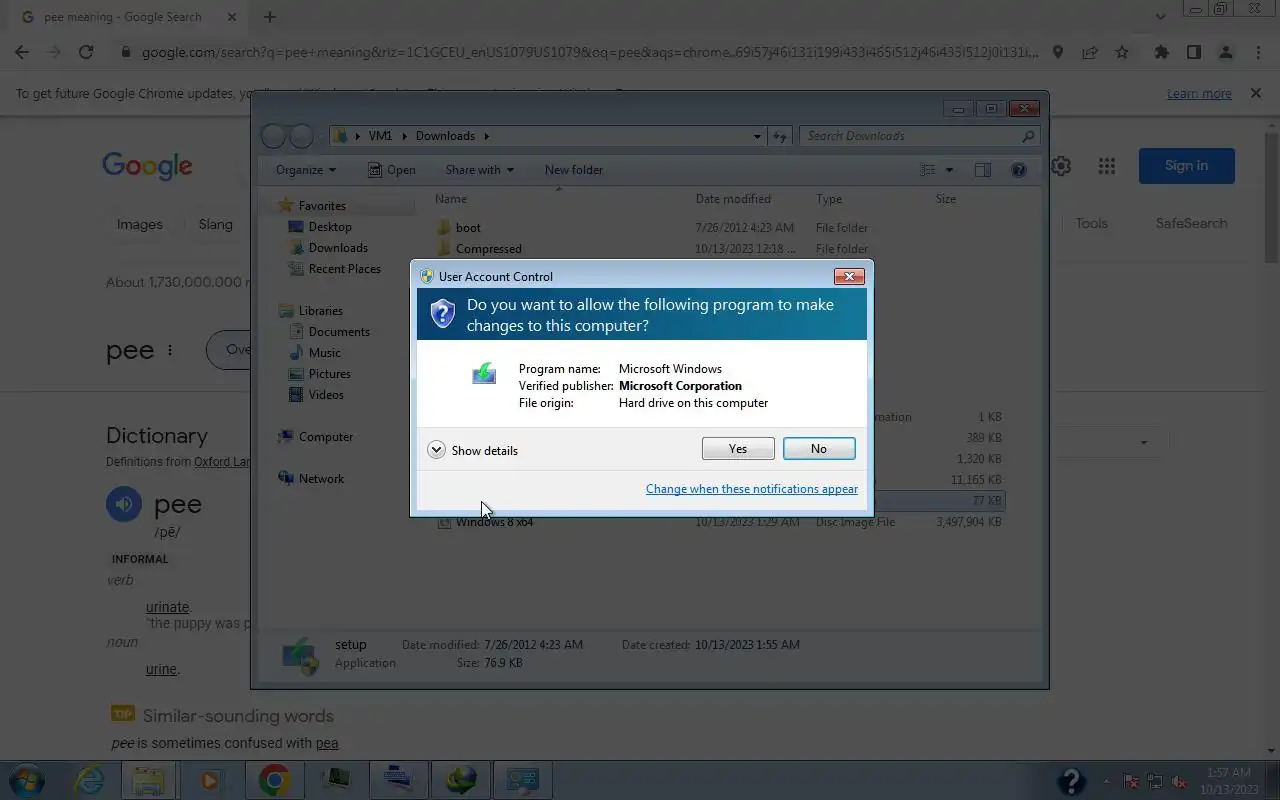This screenshot has height=800, width=1280.
Task: Click No in User Account Control dialog
Action: tap(819, 449)
